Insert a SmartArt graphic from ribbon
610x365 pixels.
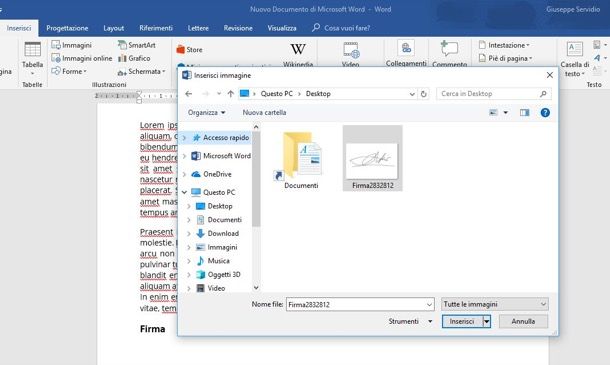coord(137,45)
